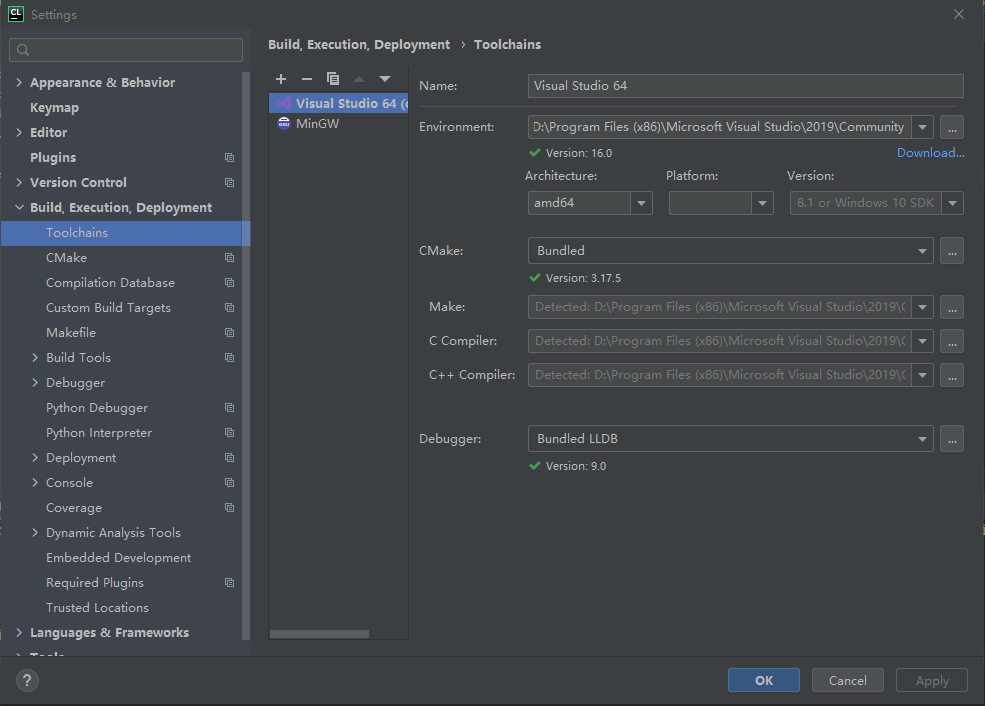Click the Python Interpreter project-level icon
The image size is (985, 706).
pyautogui.click(x=229, y=433)
